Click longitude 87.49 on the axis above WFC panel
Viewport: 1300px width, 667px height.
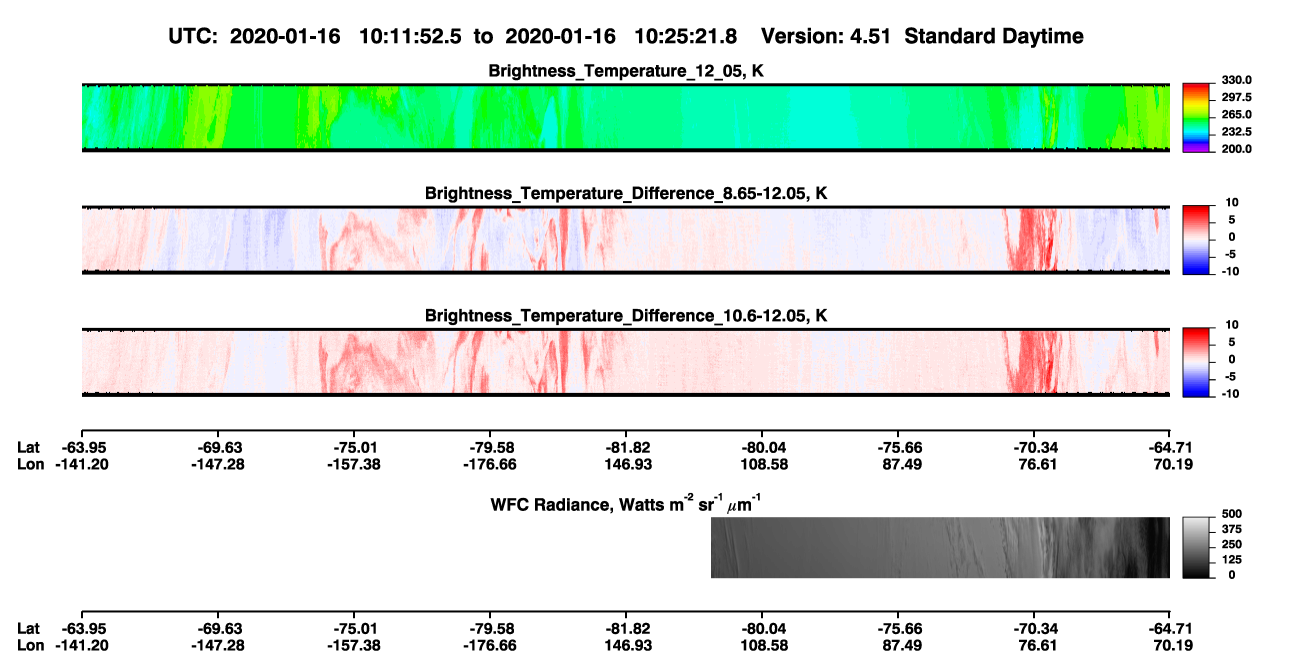coord(898,464)
